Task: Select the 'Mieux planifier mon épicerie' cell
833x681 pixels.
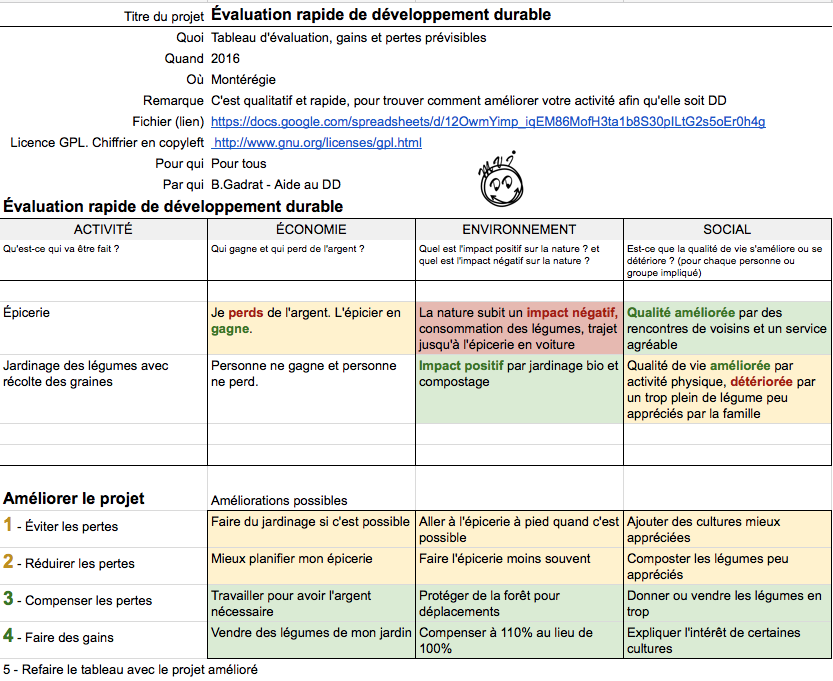Action: click(311, 567)
